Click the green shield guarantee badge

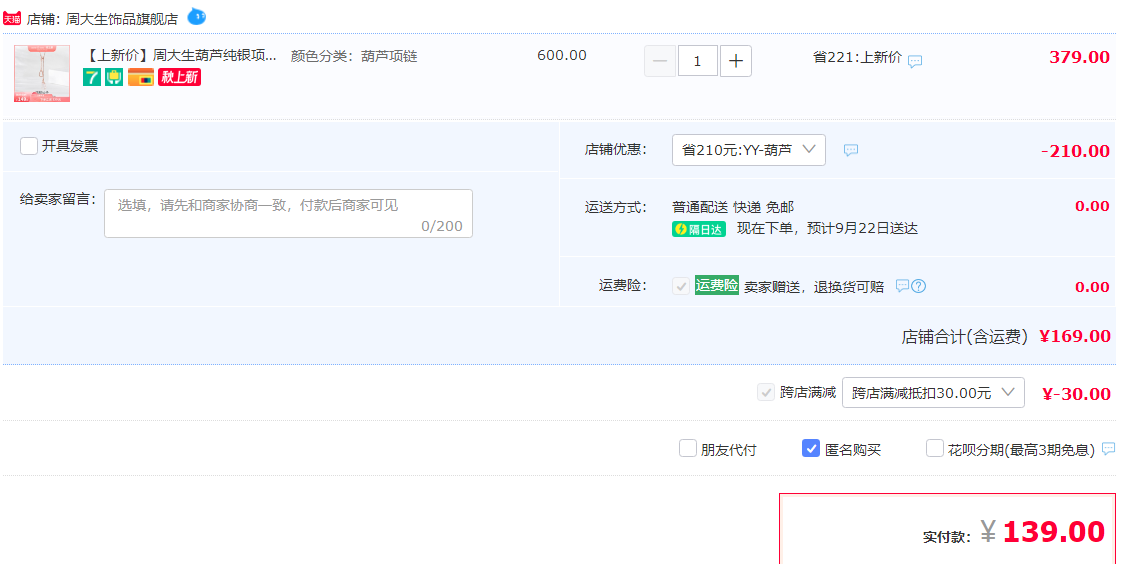pos(113,77)
